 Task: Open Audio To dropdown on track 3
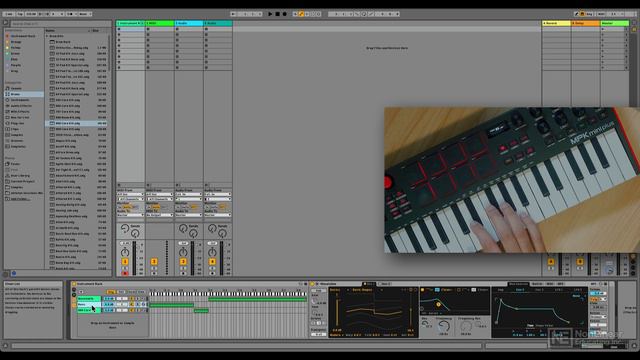click(189, 215)
